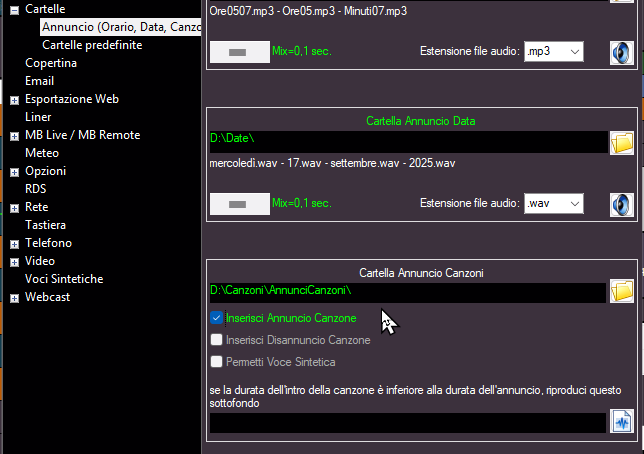
Task: Select Cartelle predefinite in the tree
Action: point(91,45)
